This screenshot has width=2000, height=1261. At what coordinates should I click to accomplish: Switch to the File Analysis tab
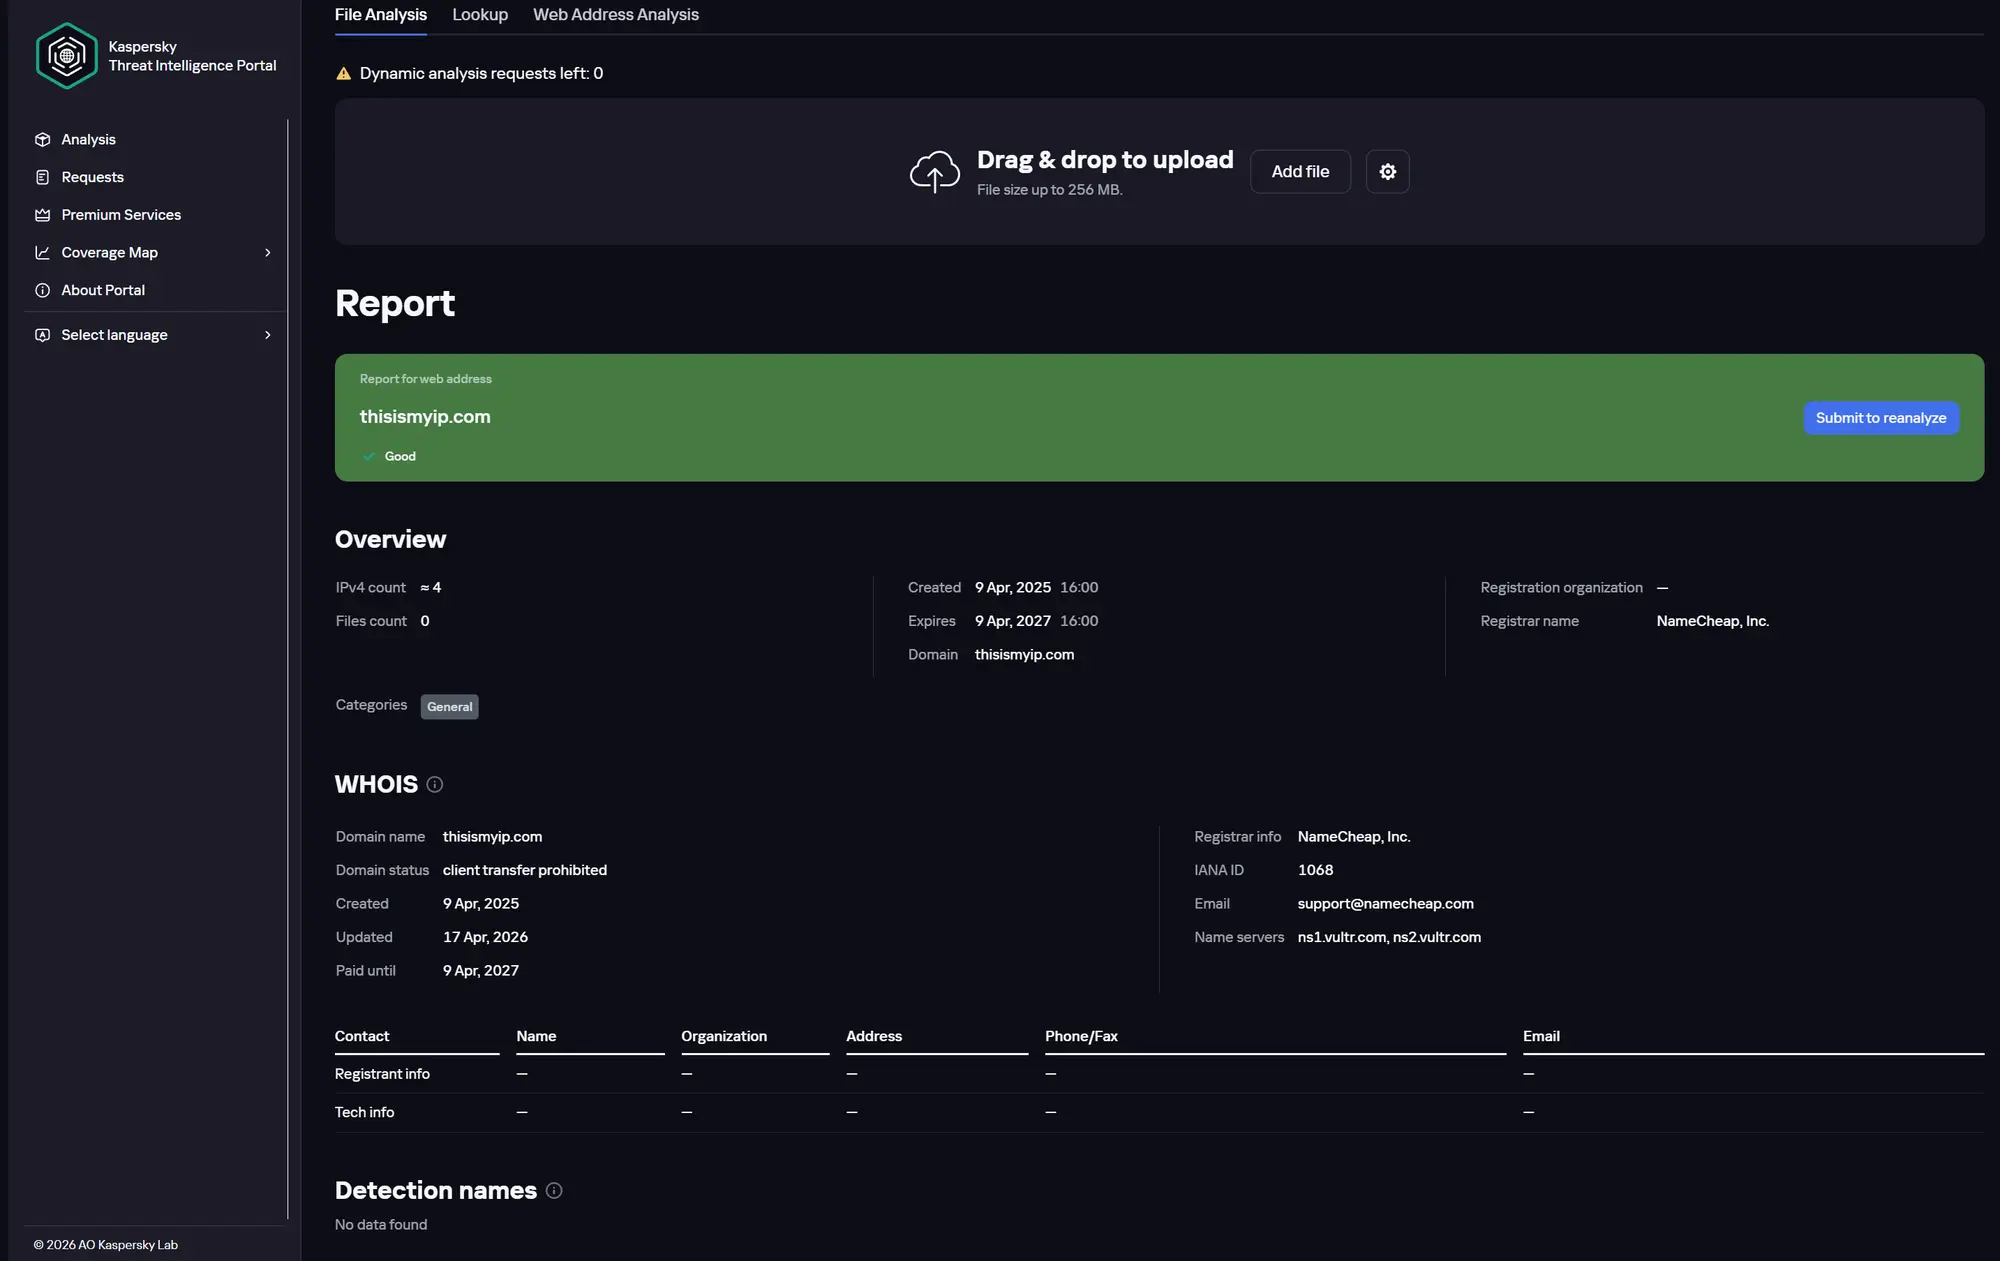(x=381, y=15)
